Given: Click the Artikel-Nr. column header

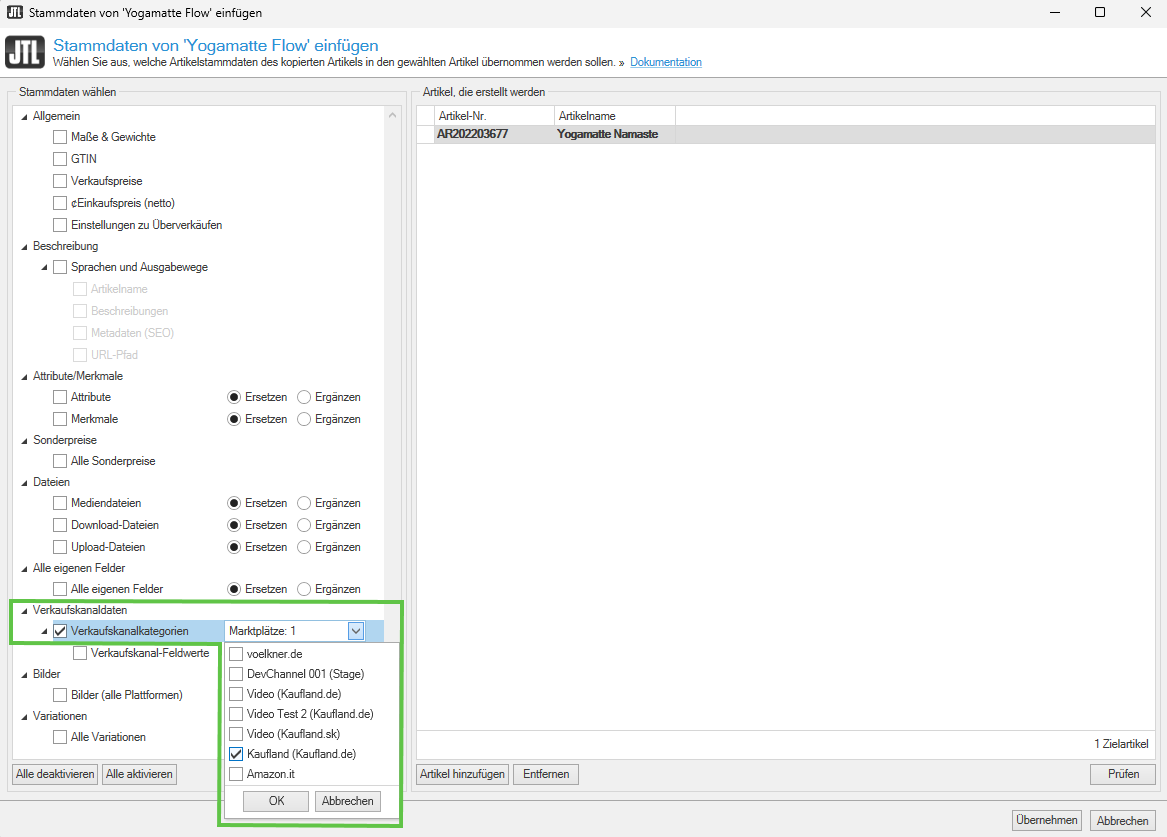Looking at the screenshot, I should point(494,116).
